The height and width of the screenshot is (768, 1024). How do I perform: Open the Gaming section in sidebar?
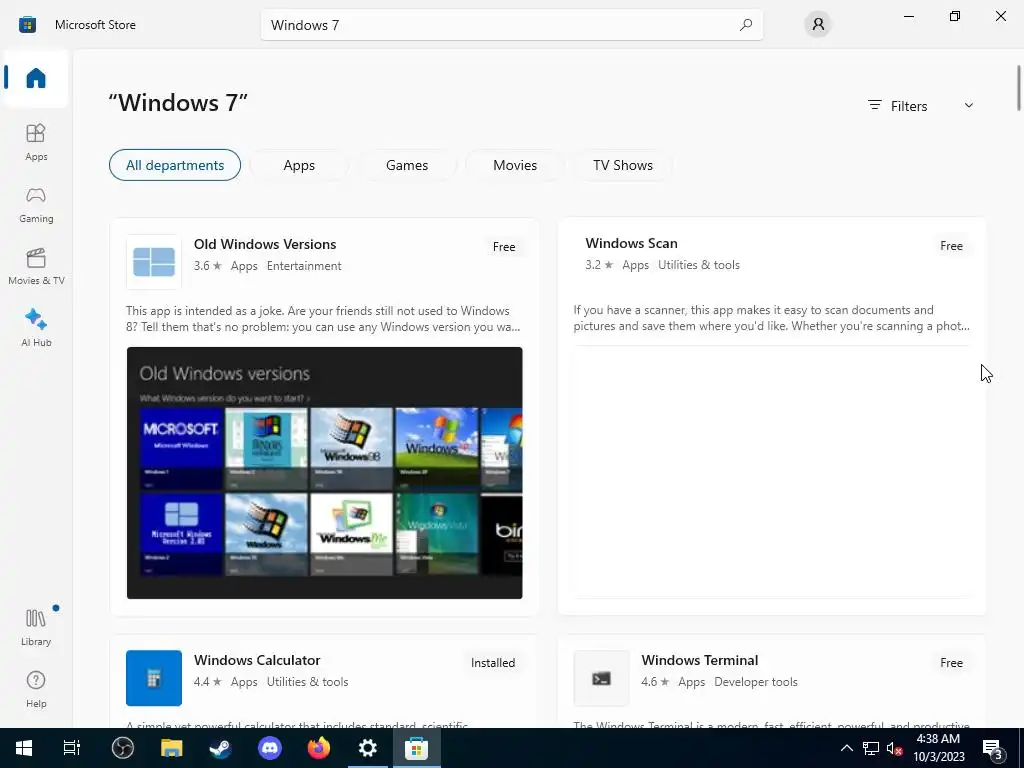coord(36,204)
